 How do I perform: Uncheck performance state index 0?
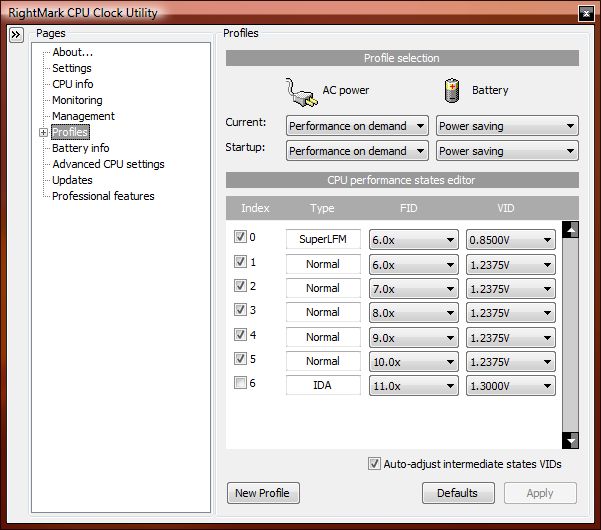tap(240, 236)
